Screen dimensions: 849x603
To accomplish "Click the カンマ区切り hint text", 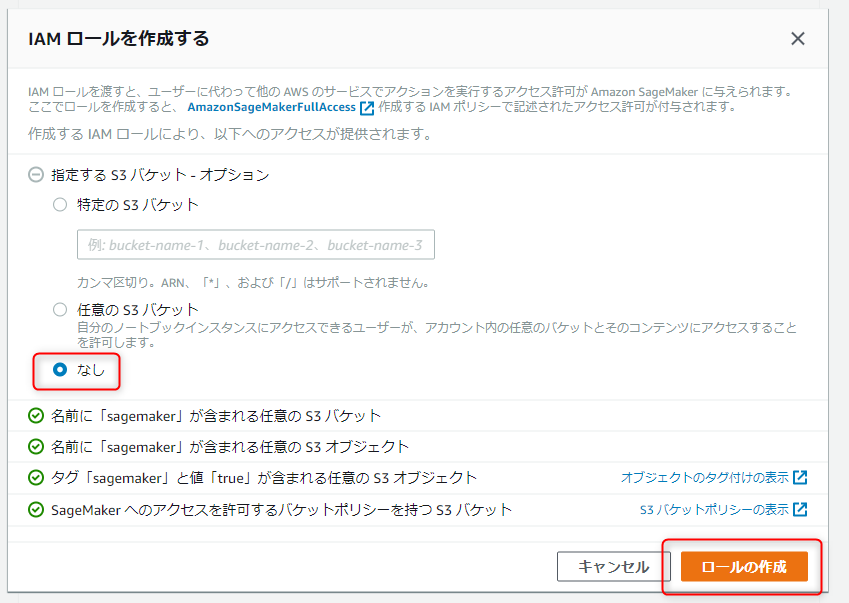I will pyautogui.click(x=253, y=282).
